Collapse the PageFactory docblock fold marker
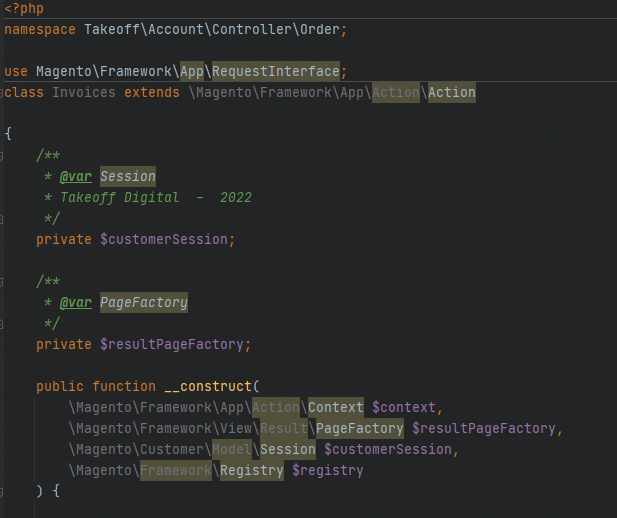This screenshot has width=617, height=518. [1, 282]
